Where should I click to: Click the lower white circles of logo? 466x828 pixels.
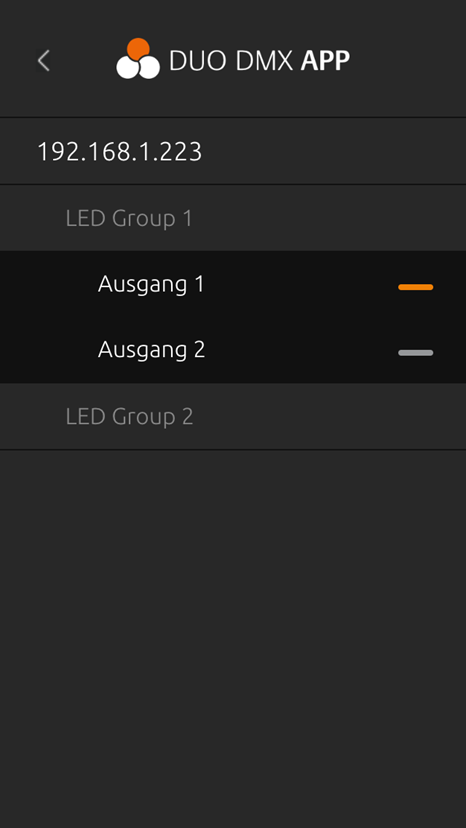pos(138,68)
